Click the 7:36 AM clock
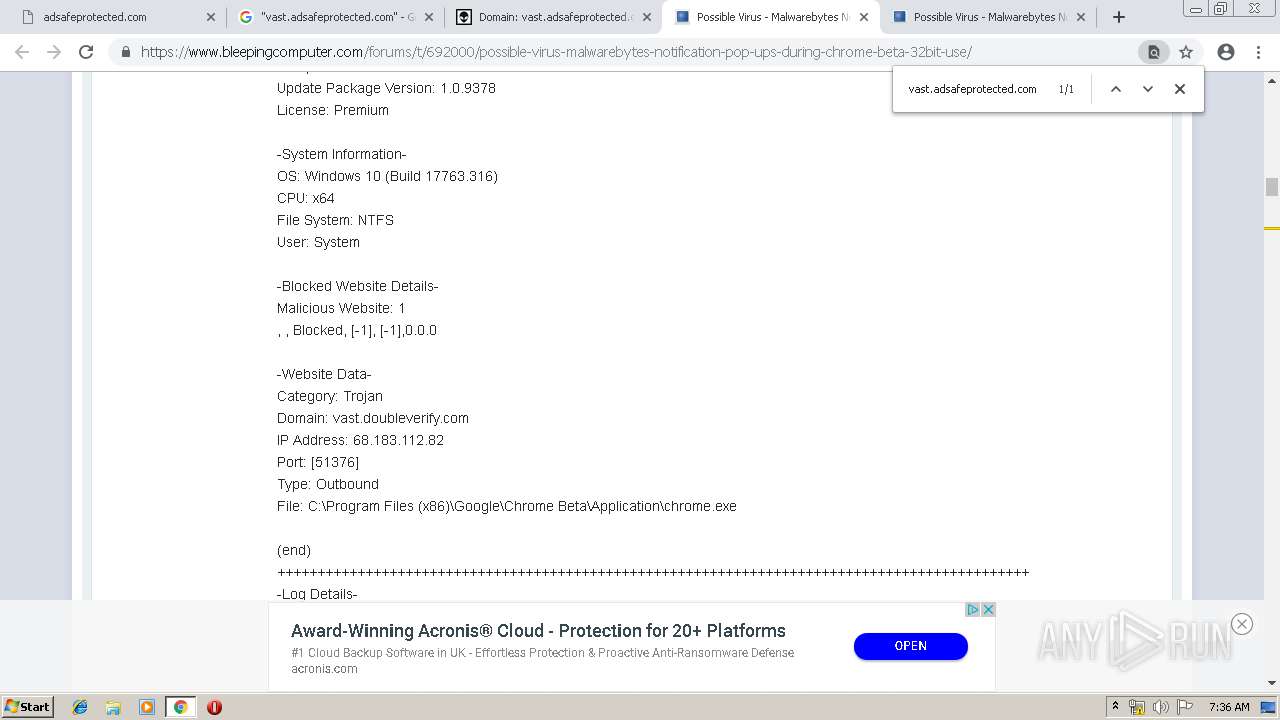Image resolution: width=1280 pixels, height=720 pixels. pos(1229,707)
